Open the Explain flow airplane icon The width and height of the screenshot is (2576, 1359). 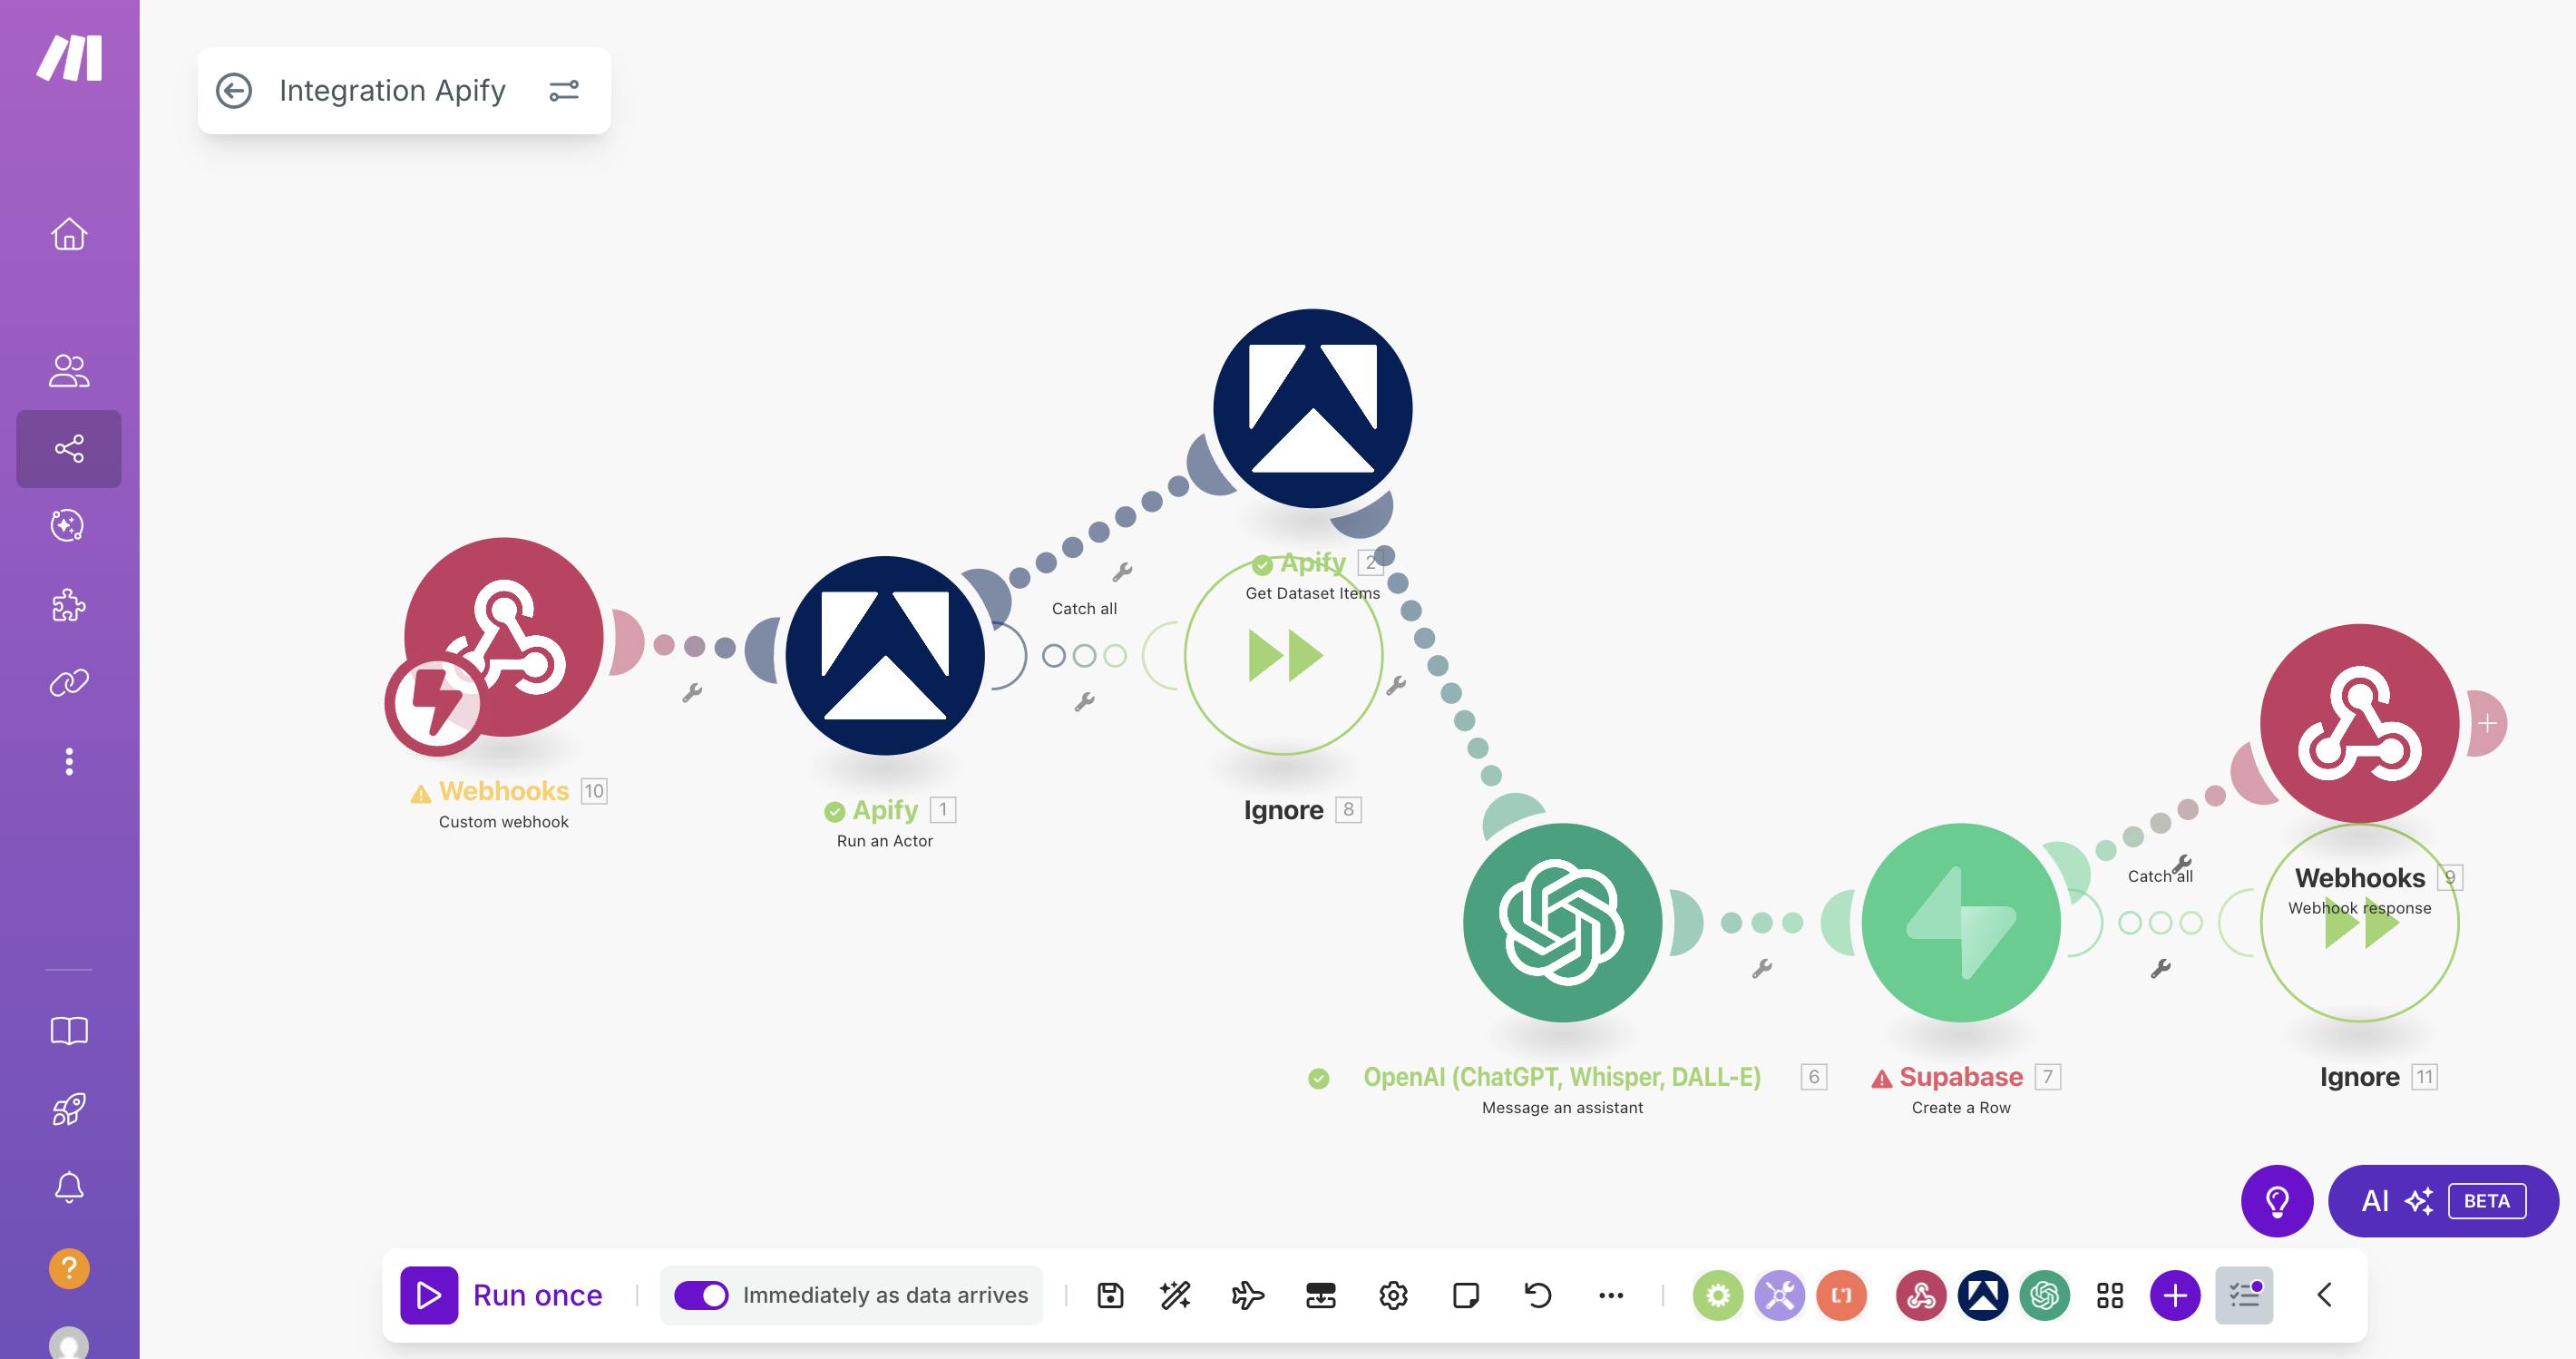(1247, 1295)
